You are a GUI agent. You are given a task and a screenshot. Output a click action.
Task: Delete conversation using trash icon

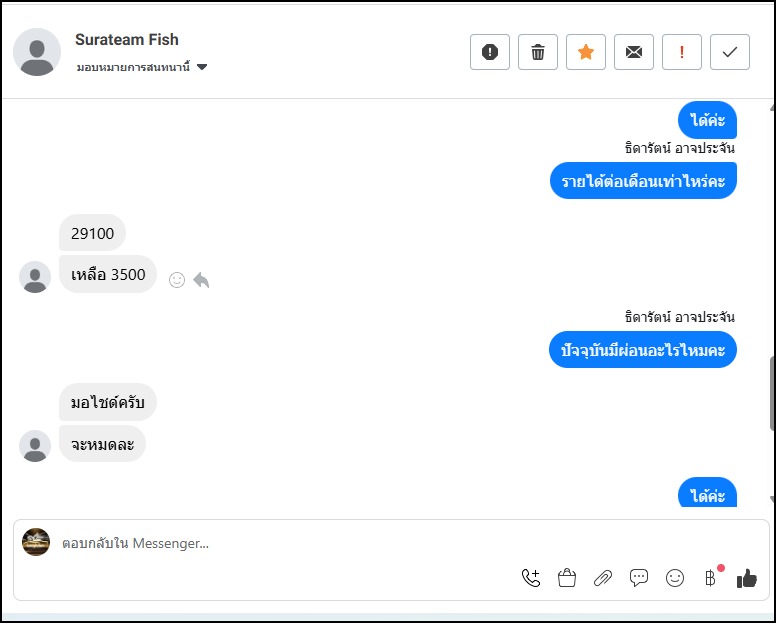coord(538,52)
